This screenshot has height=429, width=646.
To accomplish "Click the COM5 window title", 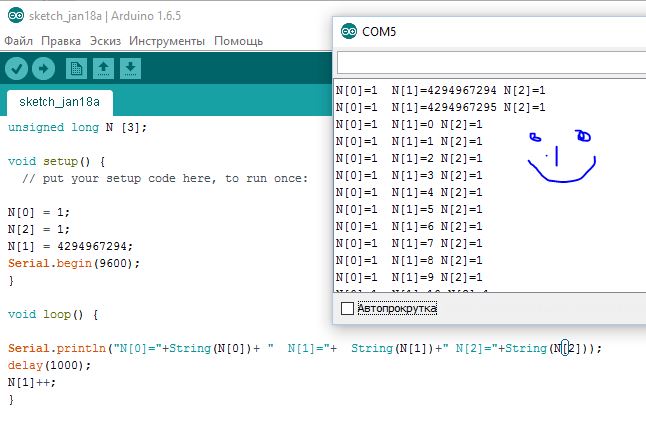I will pos(379,32).
